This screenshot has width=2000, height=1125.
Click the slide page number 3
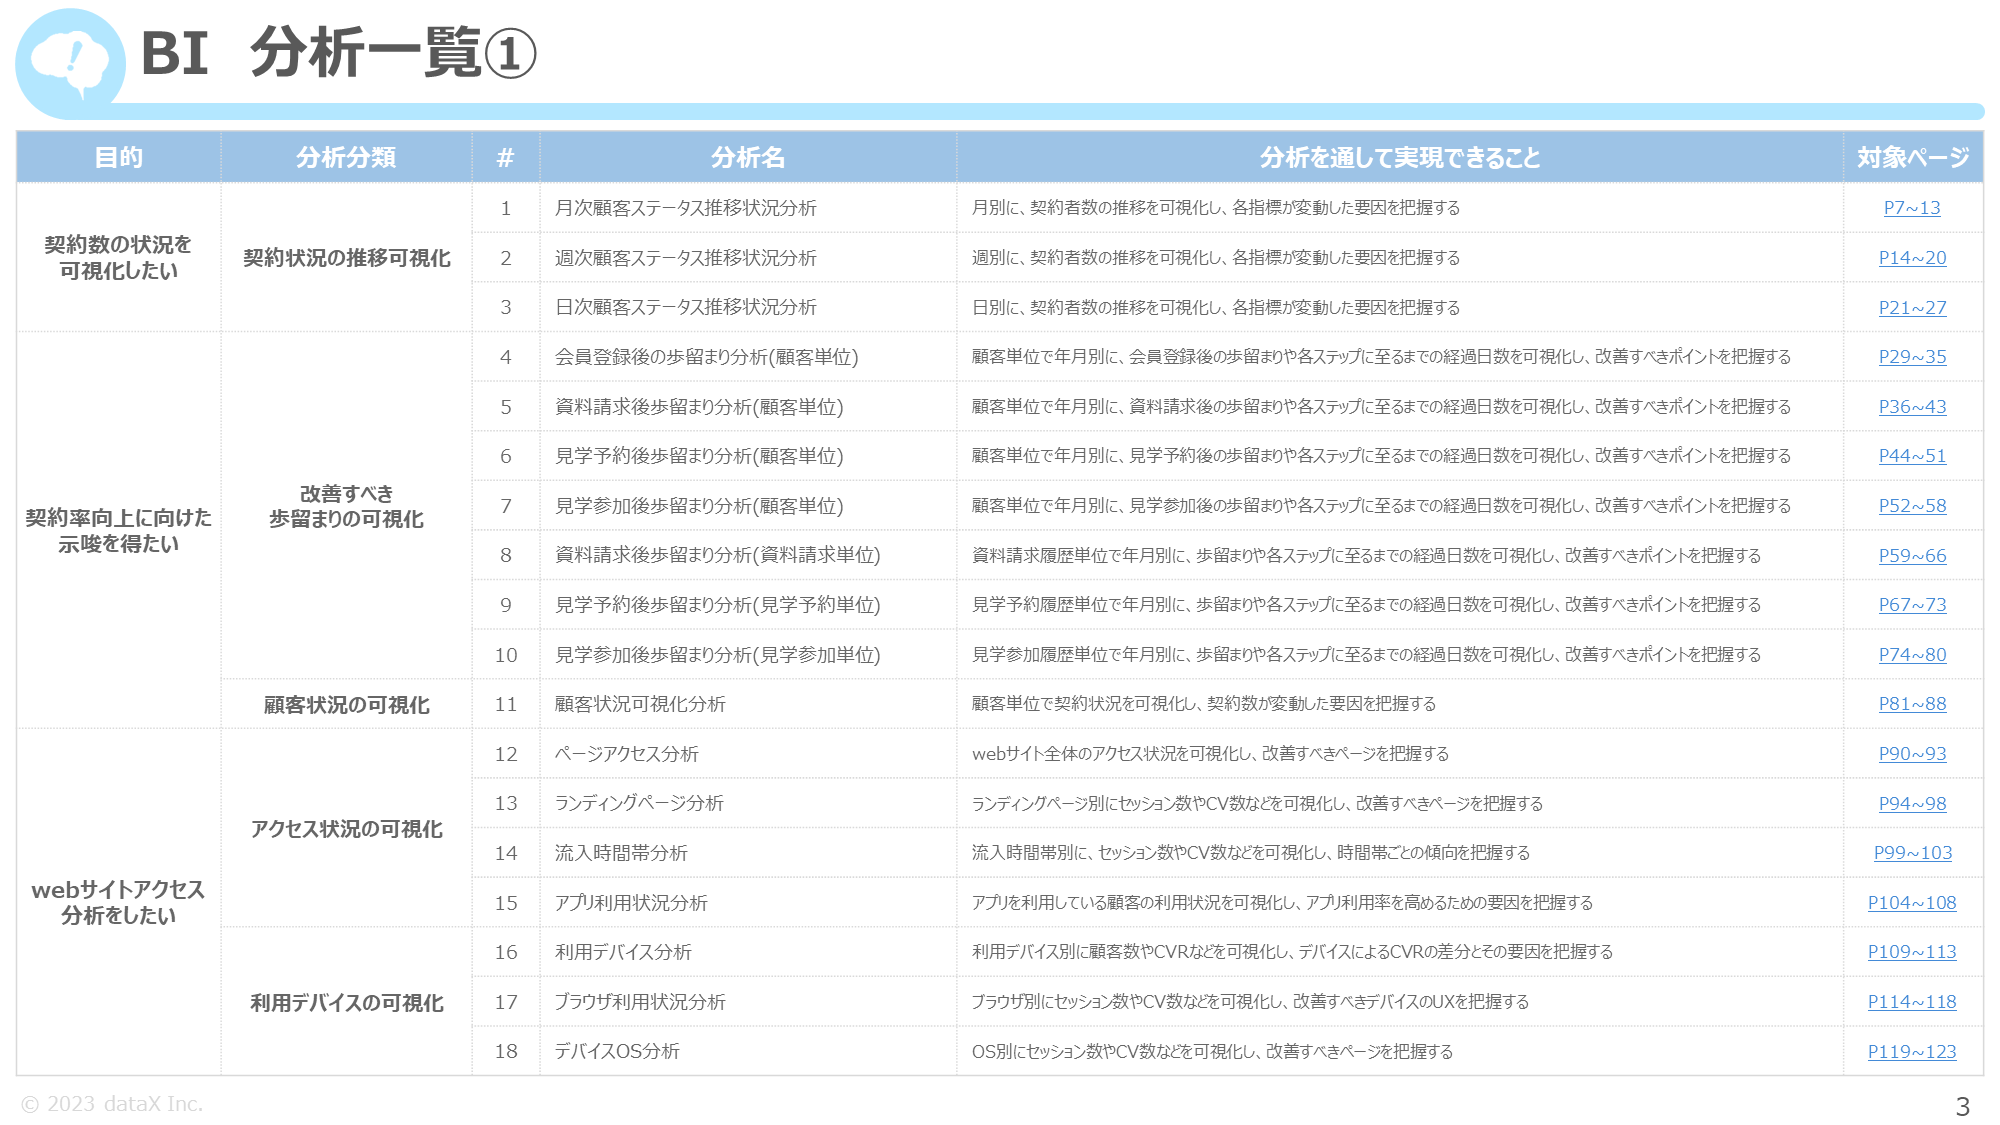coord(1963,1106)
